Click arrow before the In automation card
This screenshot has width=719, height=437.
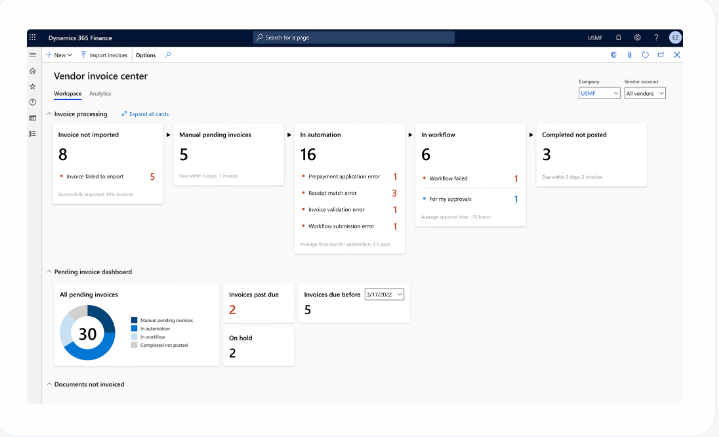tap(289, 135)
